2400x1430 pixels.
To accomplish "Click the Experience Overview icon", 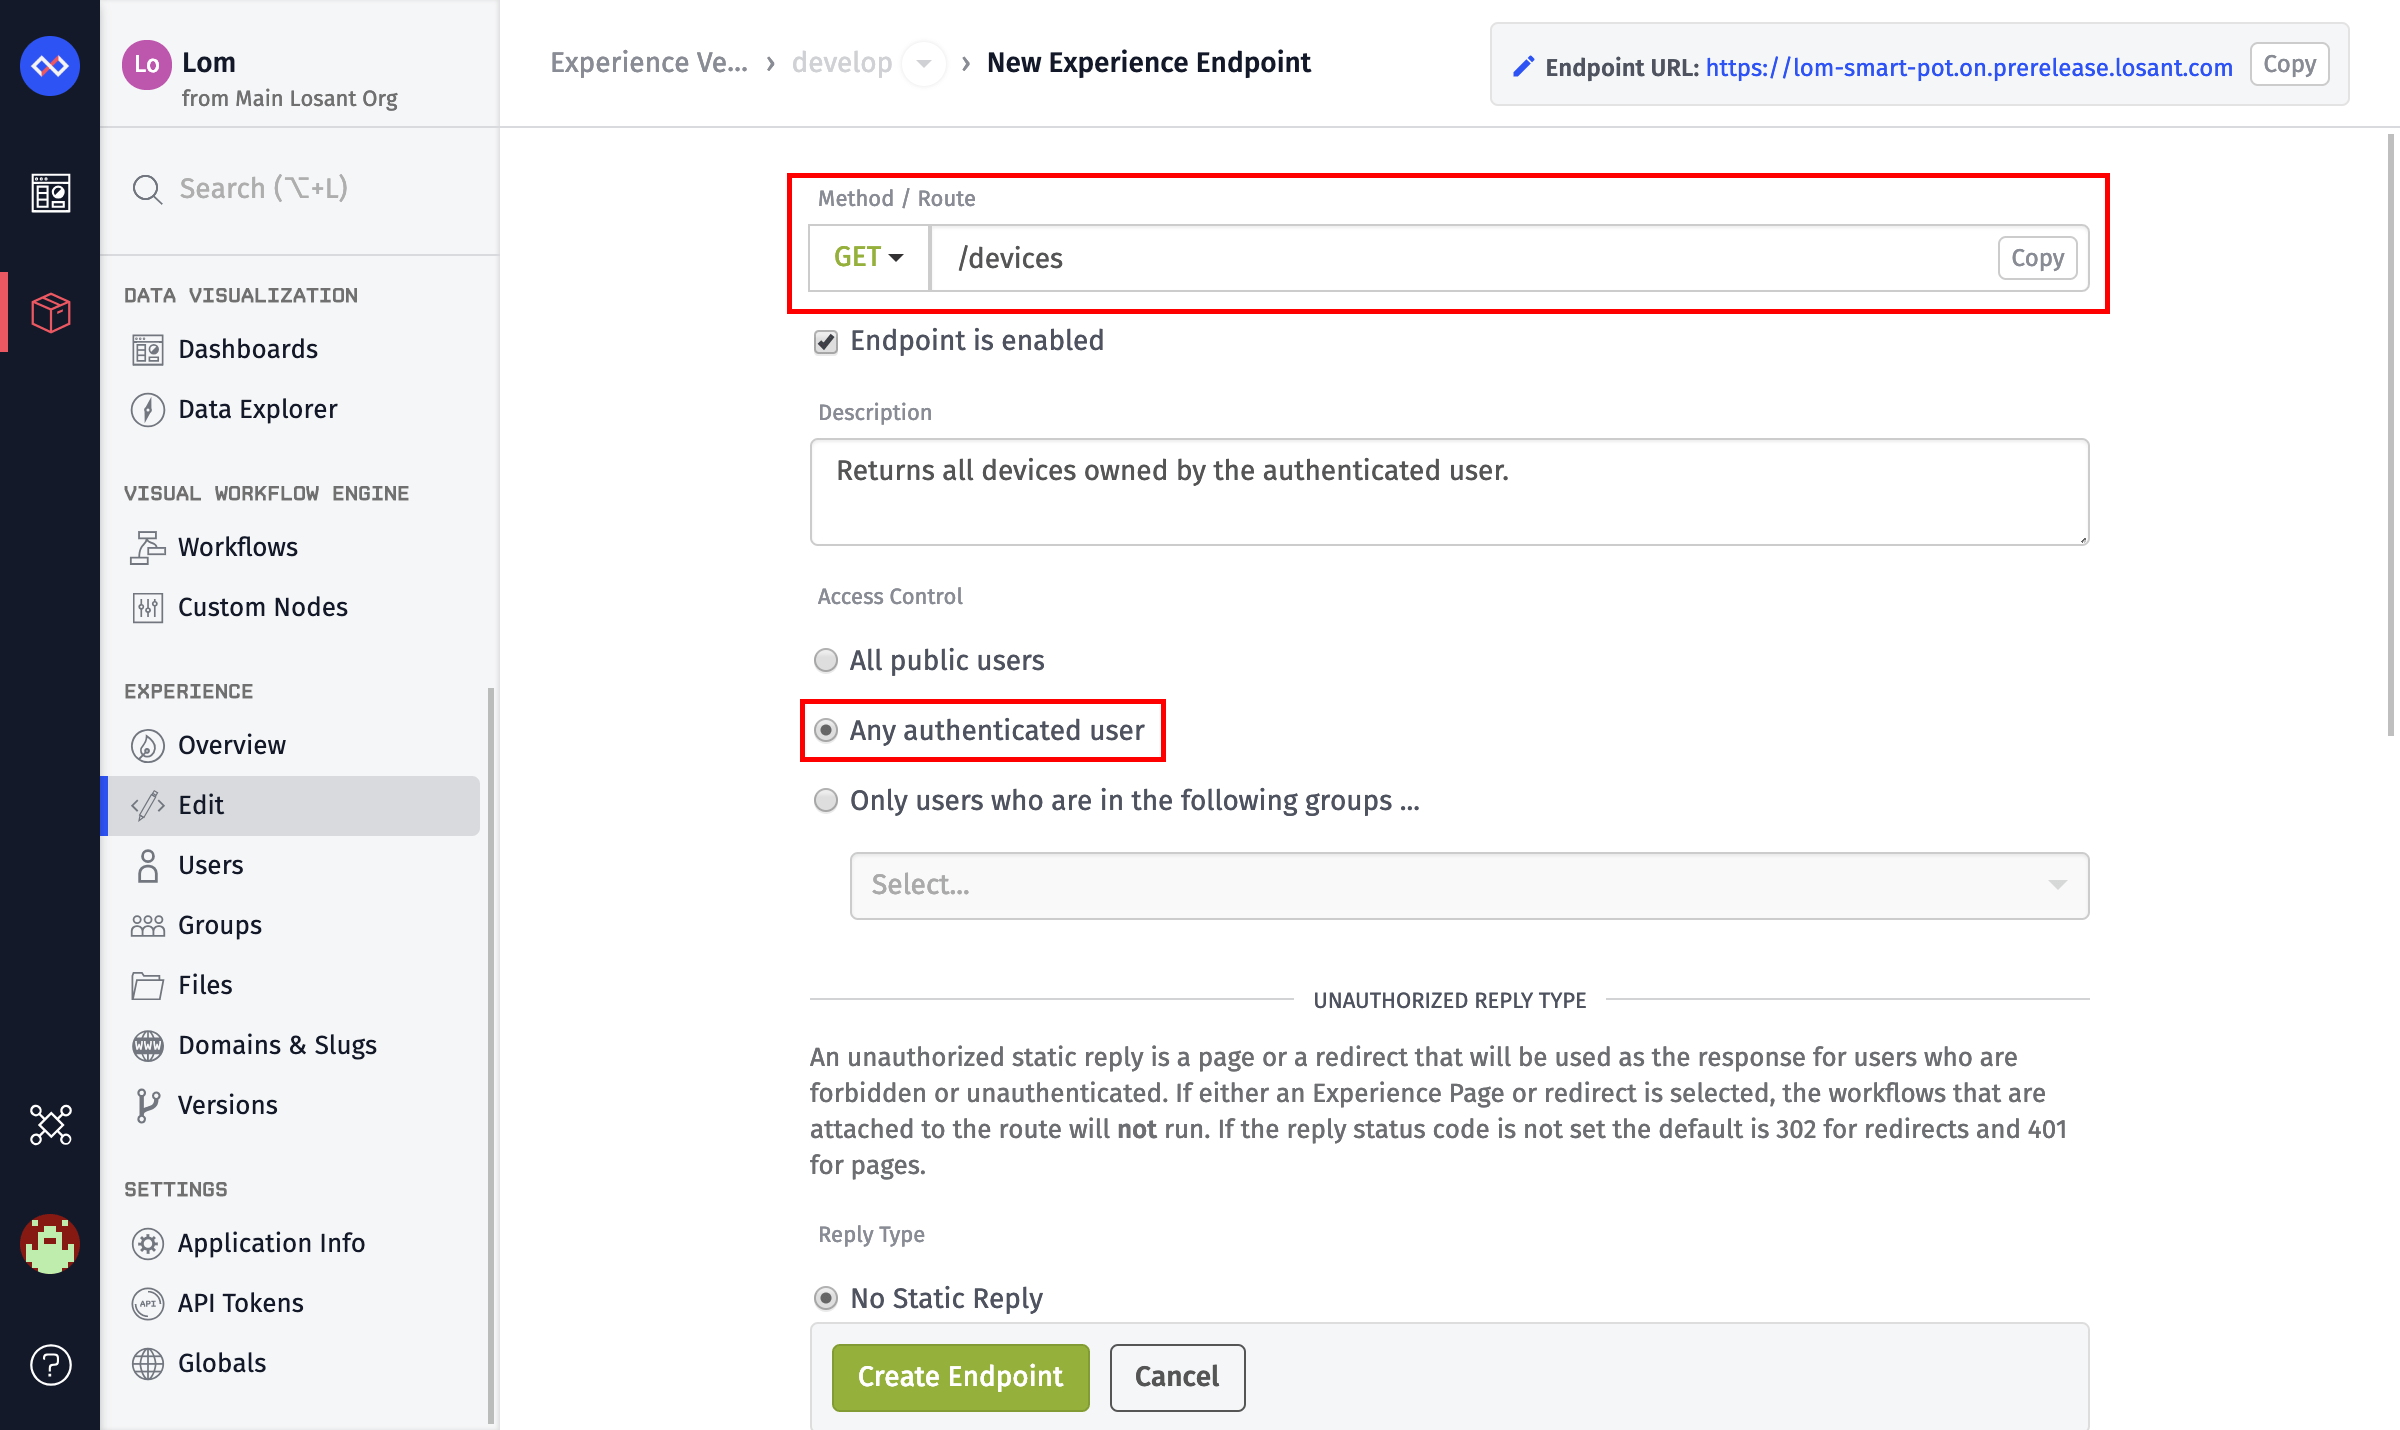I will [148, 746].
